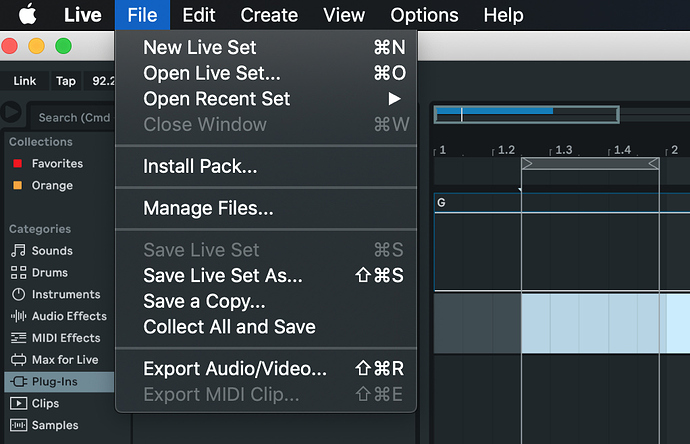Select the Drums category
The width and height of the screenshot is (690, 444).
[49, 272]
